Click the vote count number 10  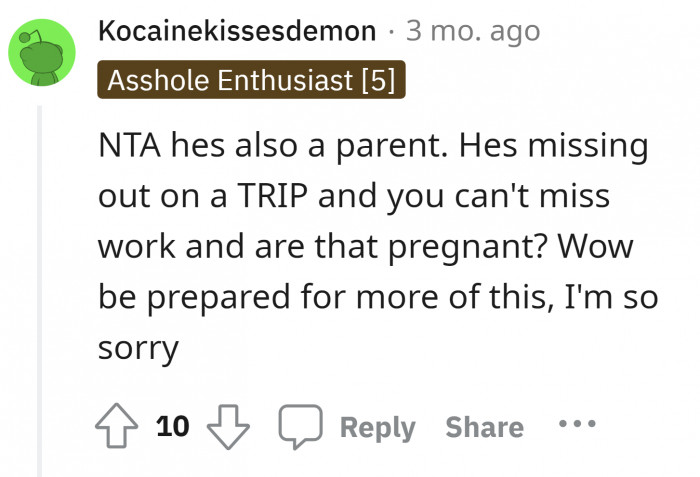pyautogui.click(x=173, y=427)
